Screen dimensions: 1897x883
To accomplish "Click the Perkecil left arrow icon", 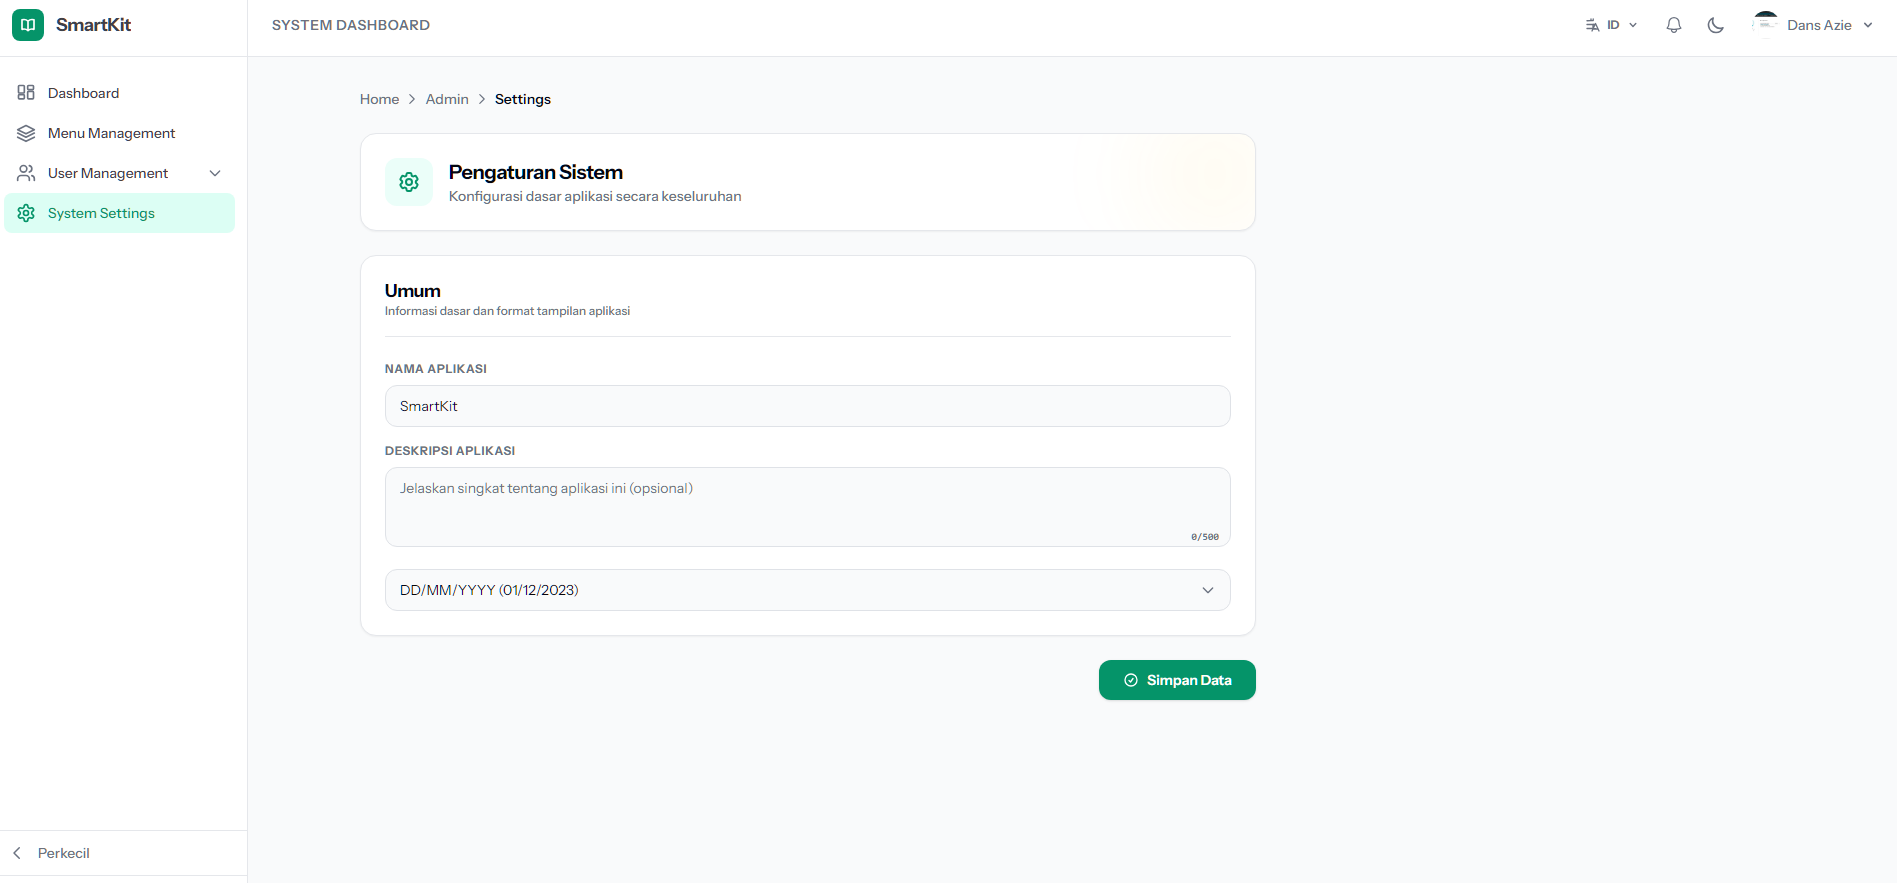I will pos(17,853).
